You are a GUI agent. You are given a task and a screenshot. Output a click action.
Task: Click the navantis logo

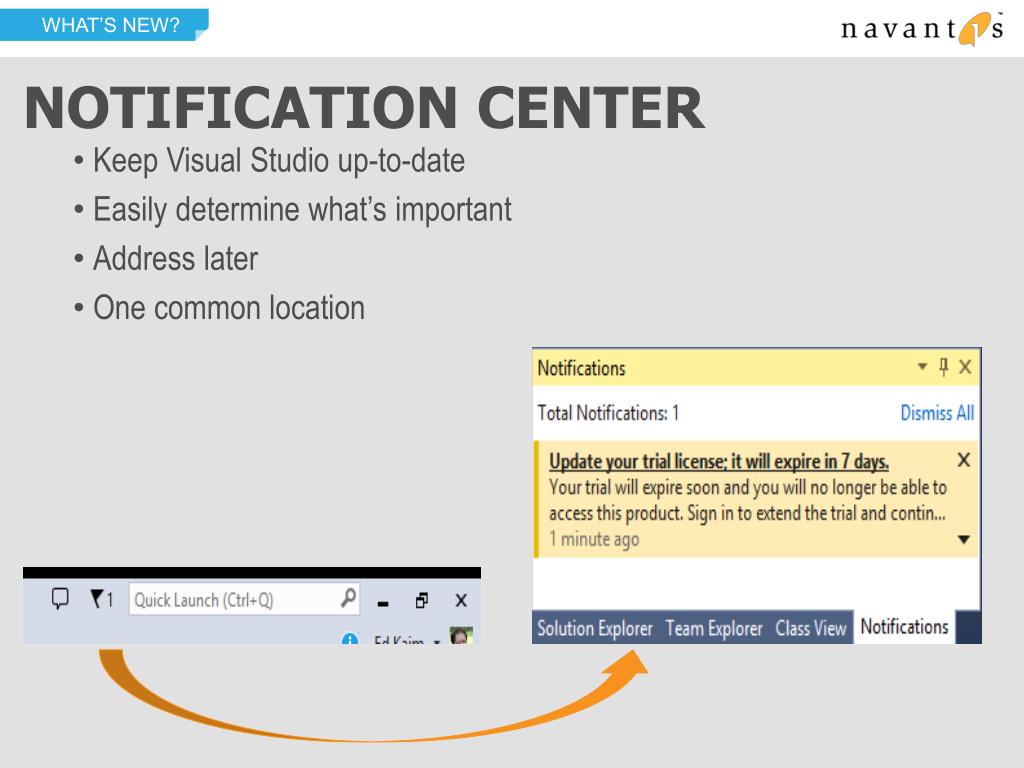coord(921,29)
